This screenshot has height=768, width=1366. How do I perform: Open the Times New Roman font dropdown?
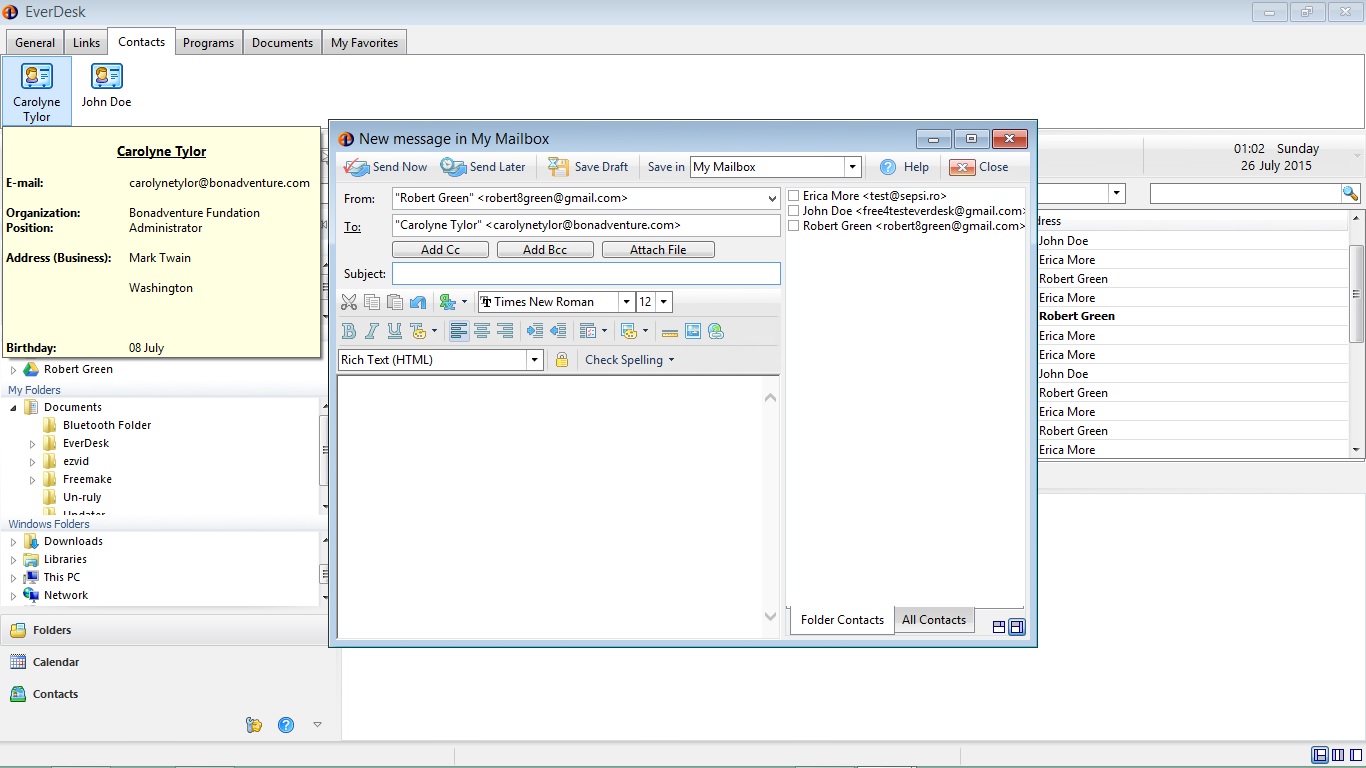626,301
